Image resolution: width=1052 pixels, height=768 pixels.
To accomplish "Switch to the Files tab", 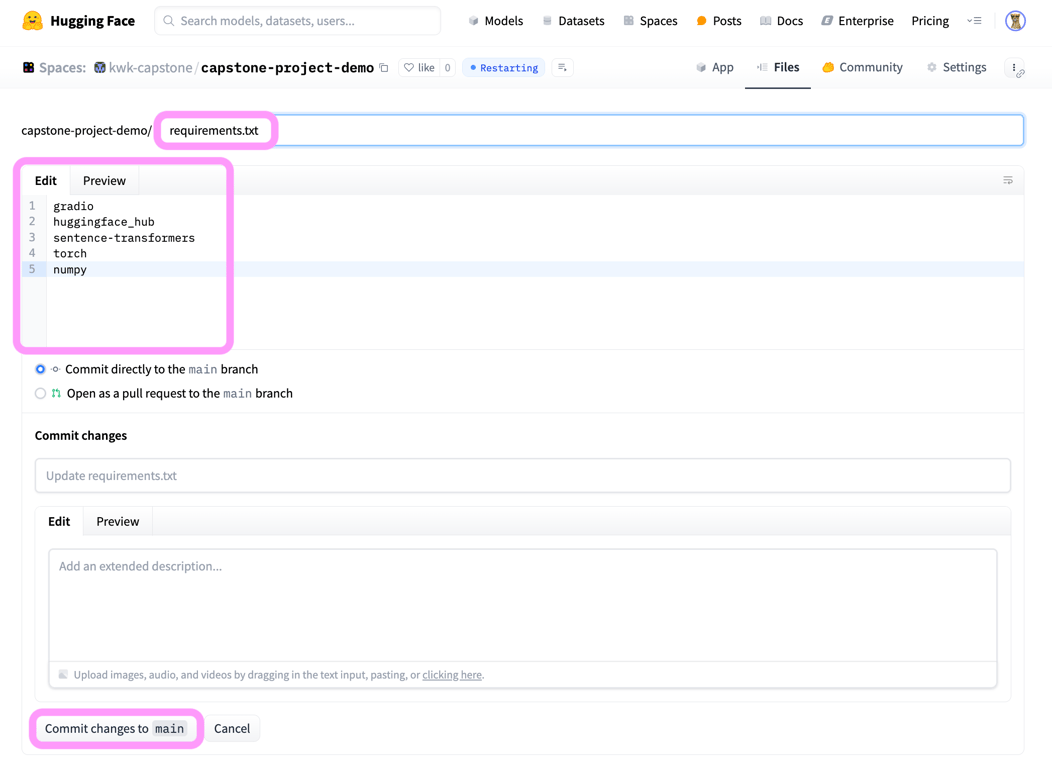I will (778, 67).
